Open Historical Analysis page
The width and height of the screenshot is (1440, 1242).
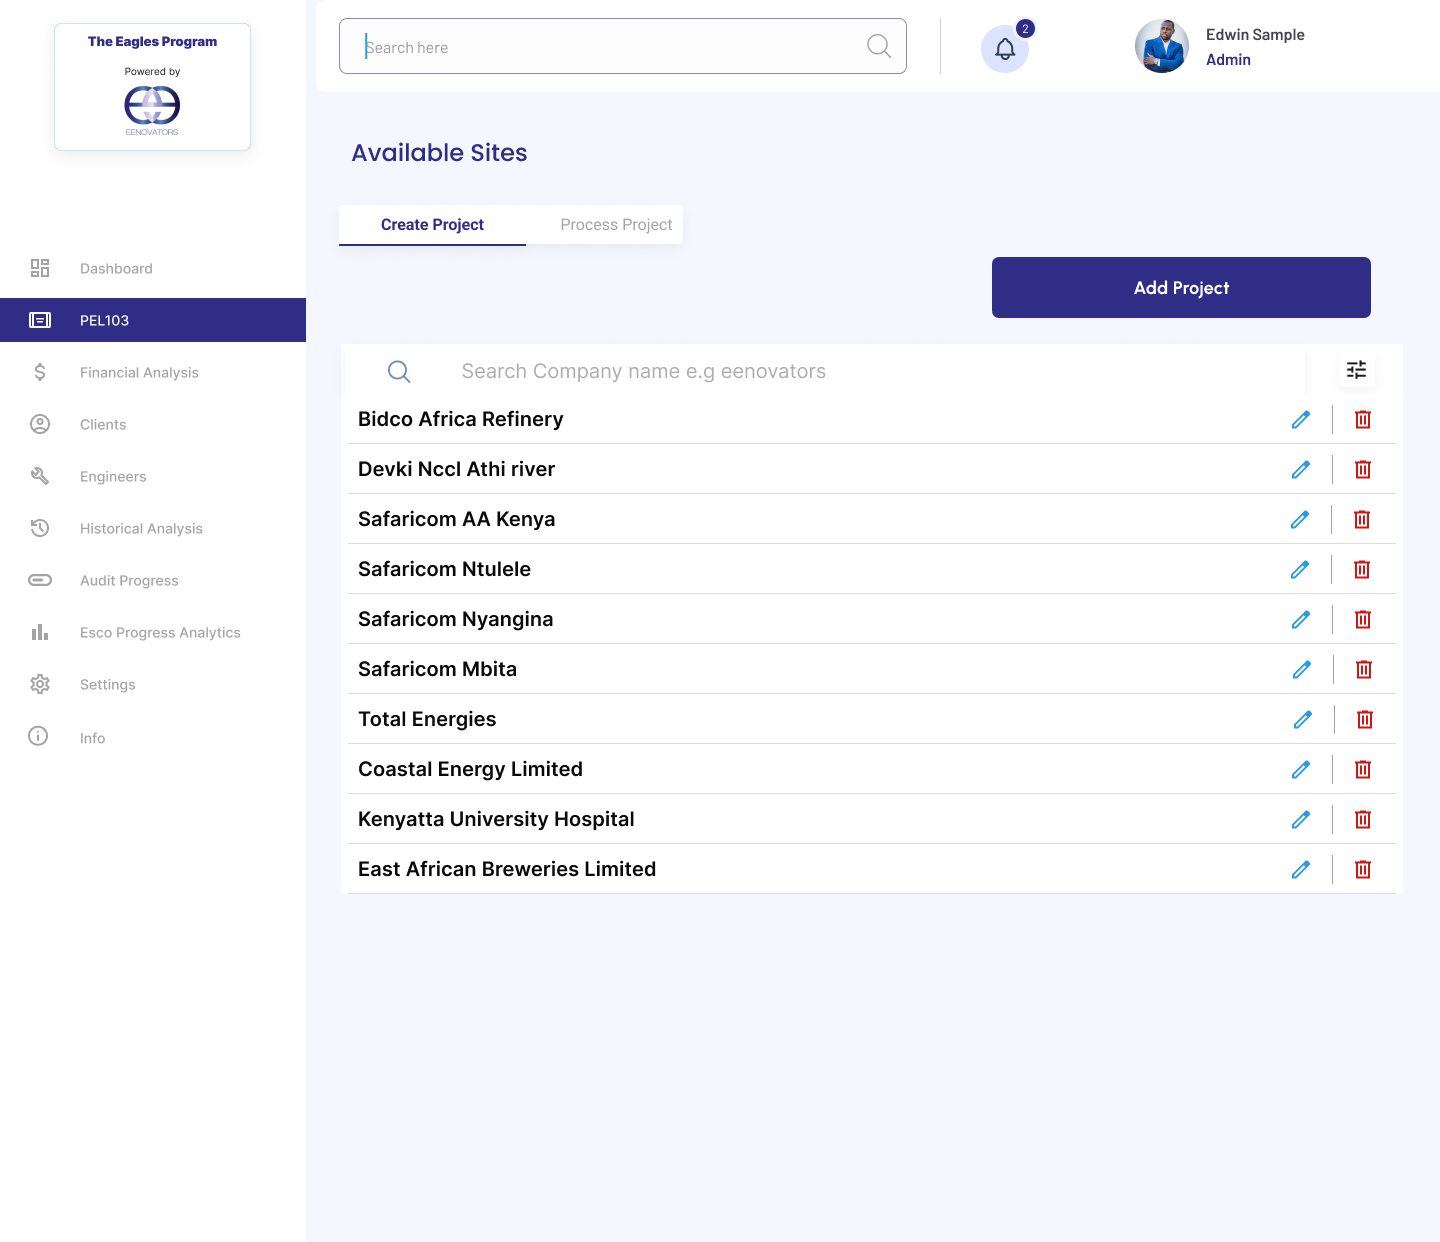[153, 528]
